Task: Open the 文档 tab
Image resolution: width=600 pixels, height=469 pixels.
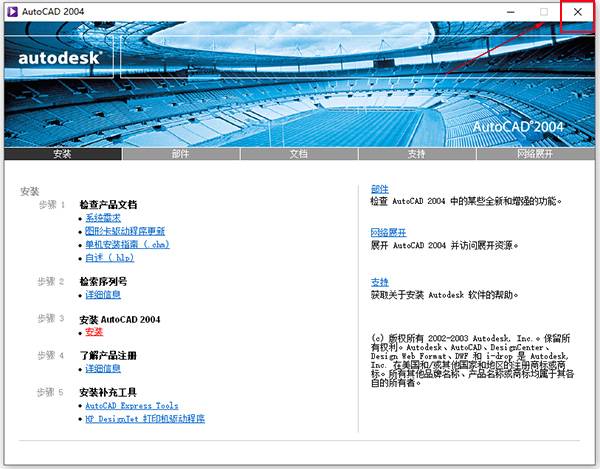Action: pyautogui.click(x=299, y=154)
